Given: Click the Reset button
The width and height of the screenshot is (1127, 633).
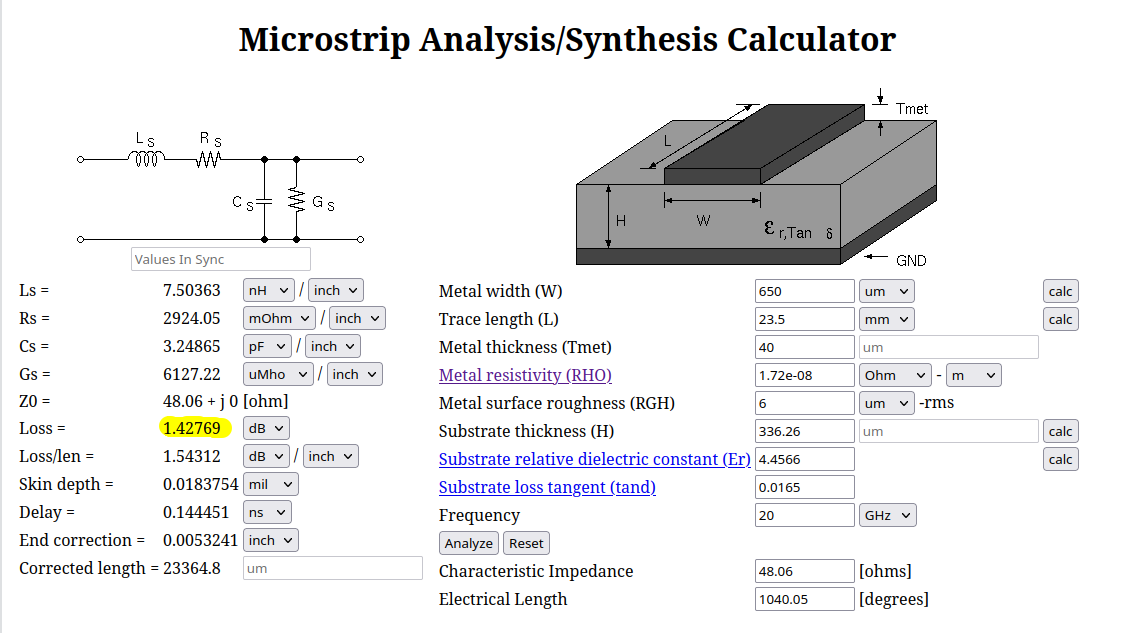Looking at the screenshot, I should click(x=526, y=543).
